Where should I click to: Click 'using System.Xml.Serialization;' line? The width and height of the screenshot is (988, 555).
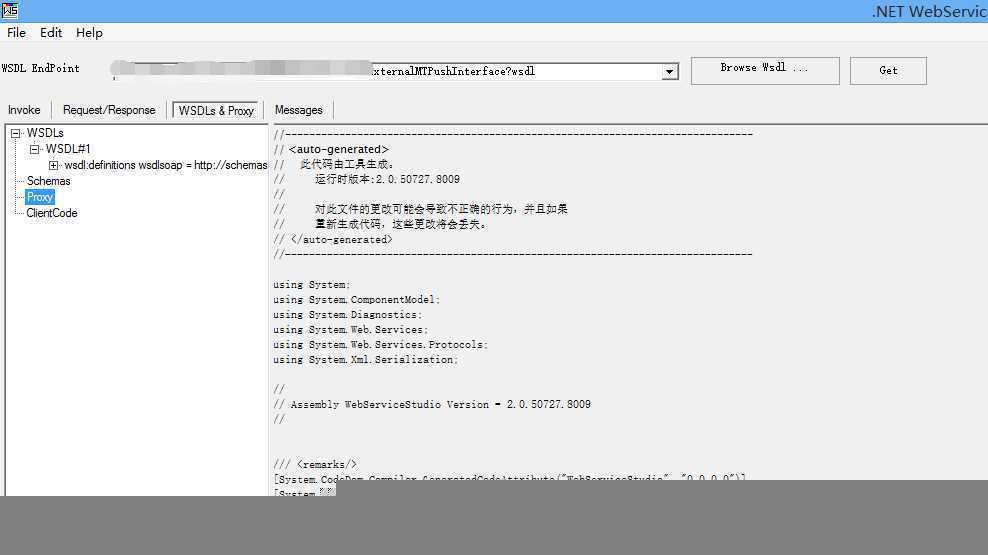(365, 360)
